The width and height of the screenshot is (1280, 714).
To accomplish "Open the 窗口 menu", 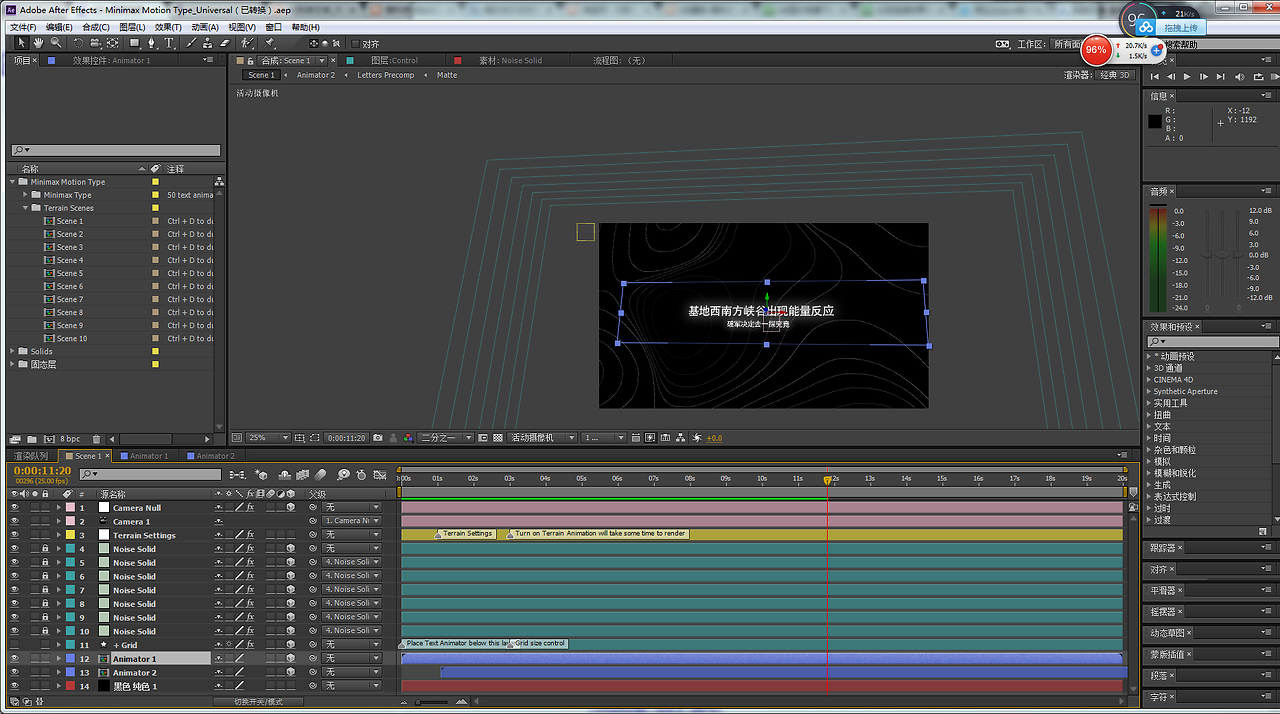I will coord(273,27).
